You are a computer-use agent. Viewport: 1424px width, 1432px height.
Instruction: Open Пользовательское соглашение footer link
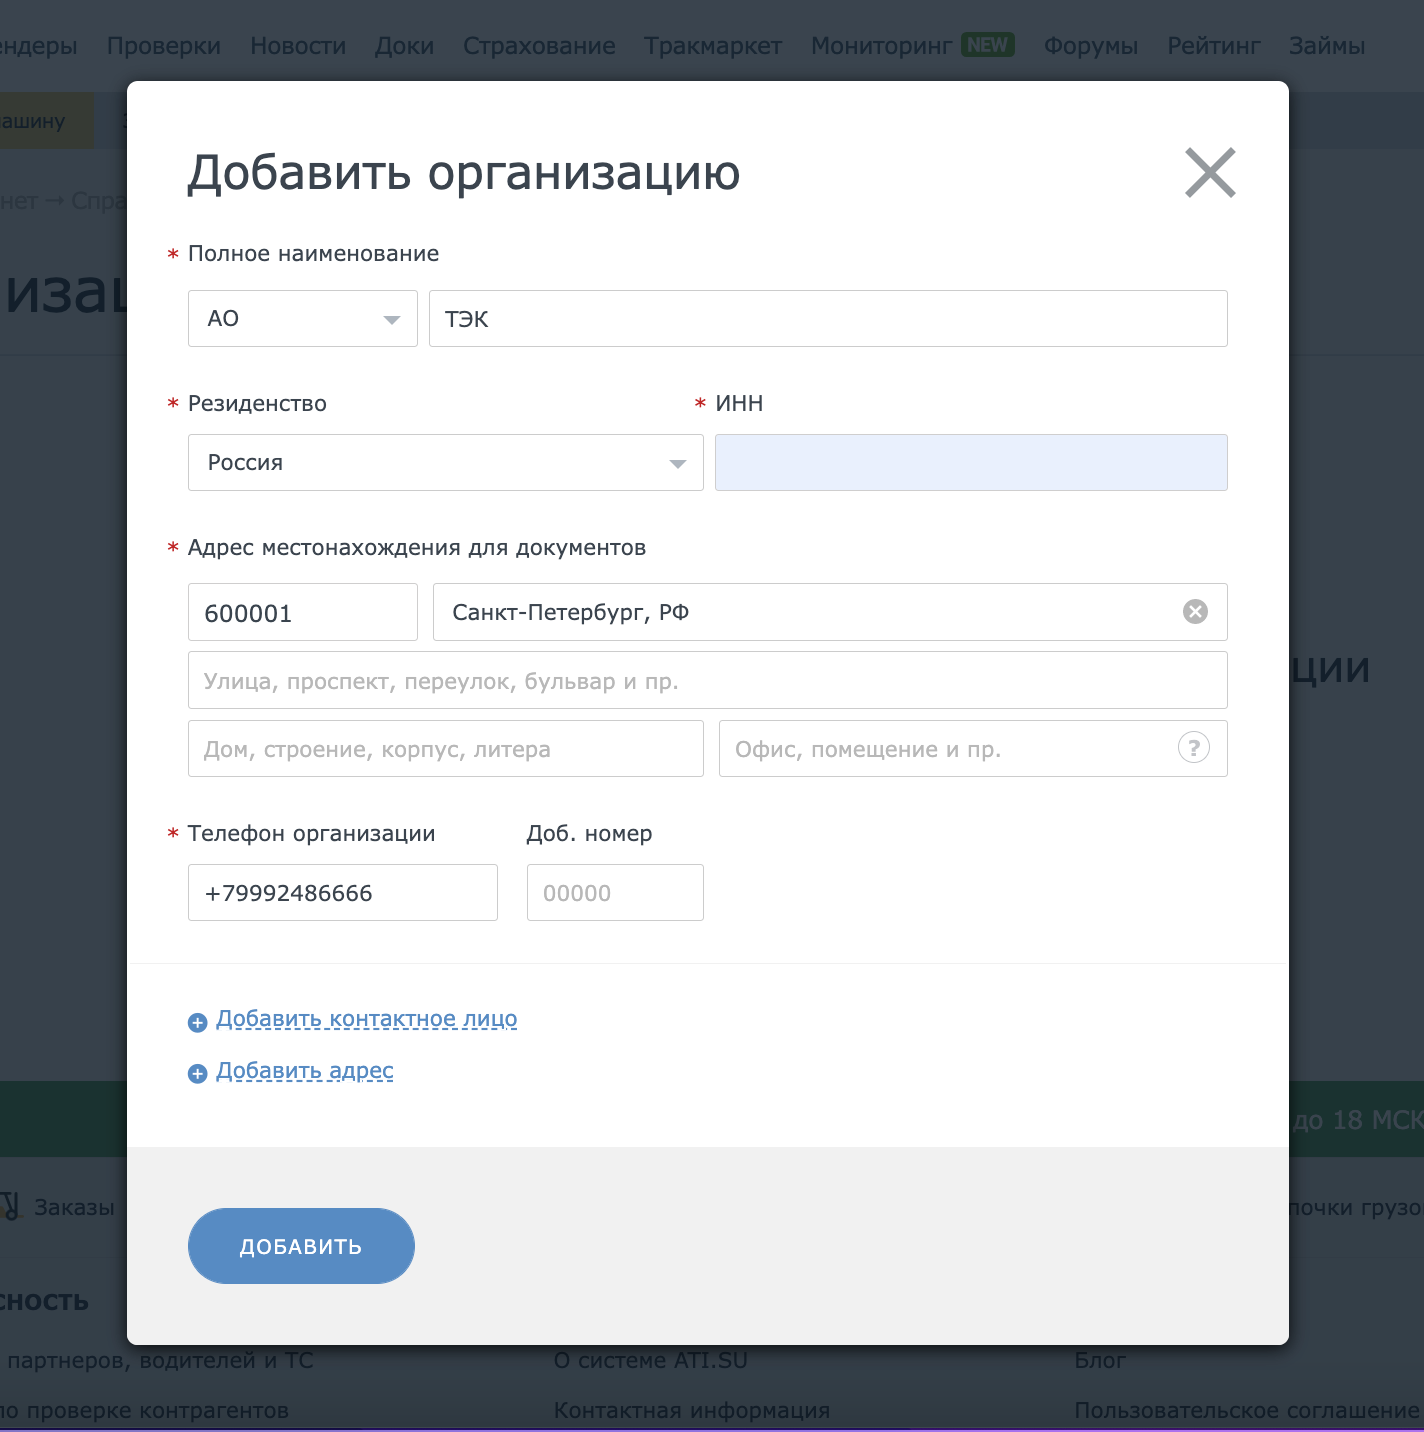click(x=1247, y=1410)
